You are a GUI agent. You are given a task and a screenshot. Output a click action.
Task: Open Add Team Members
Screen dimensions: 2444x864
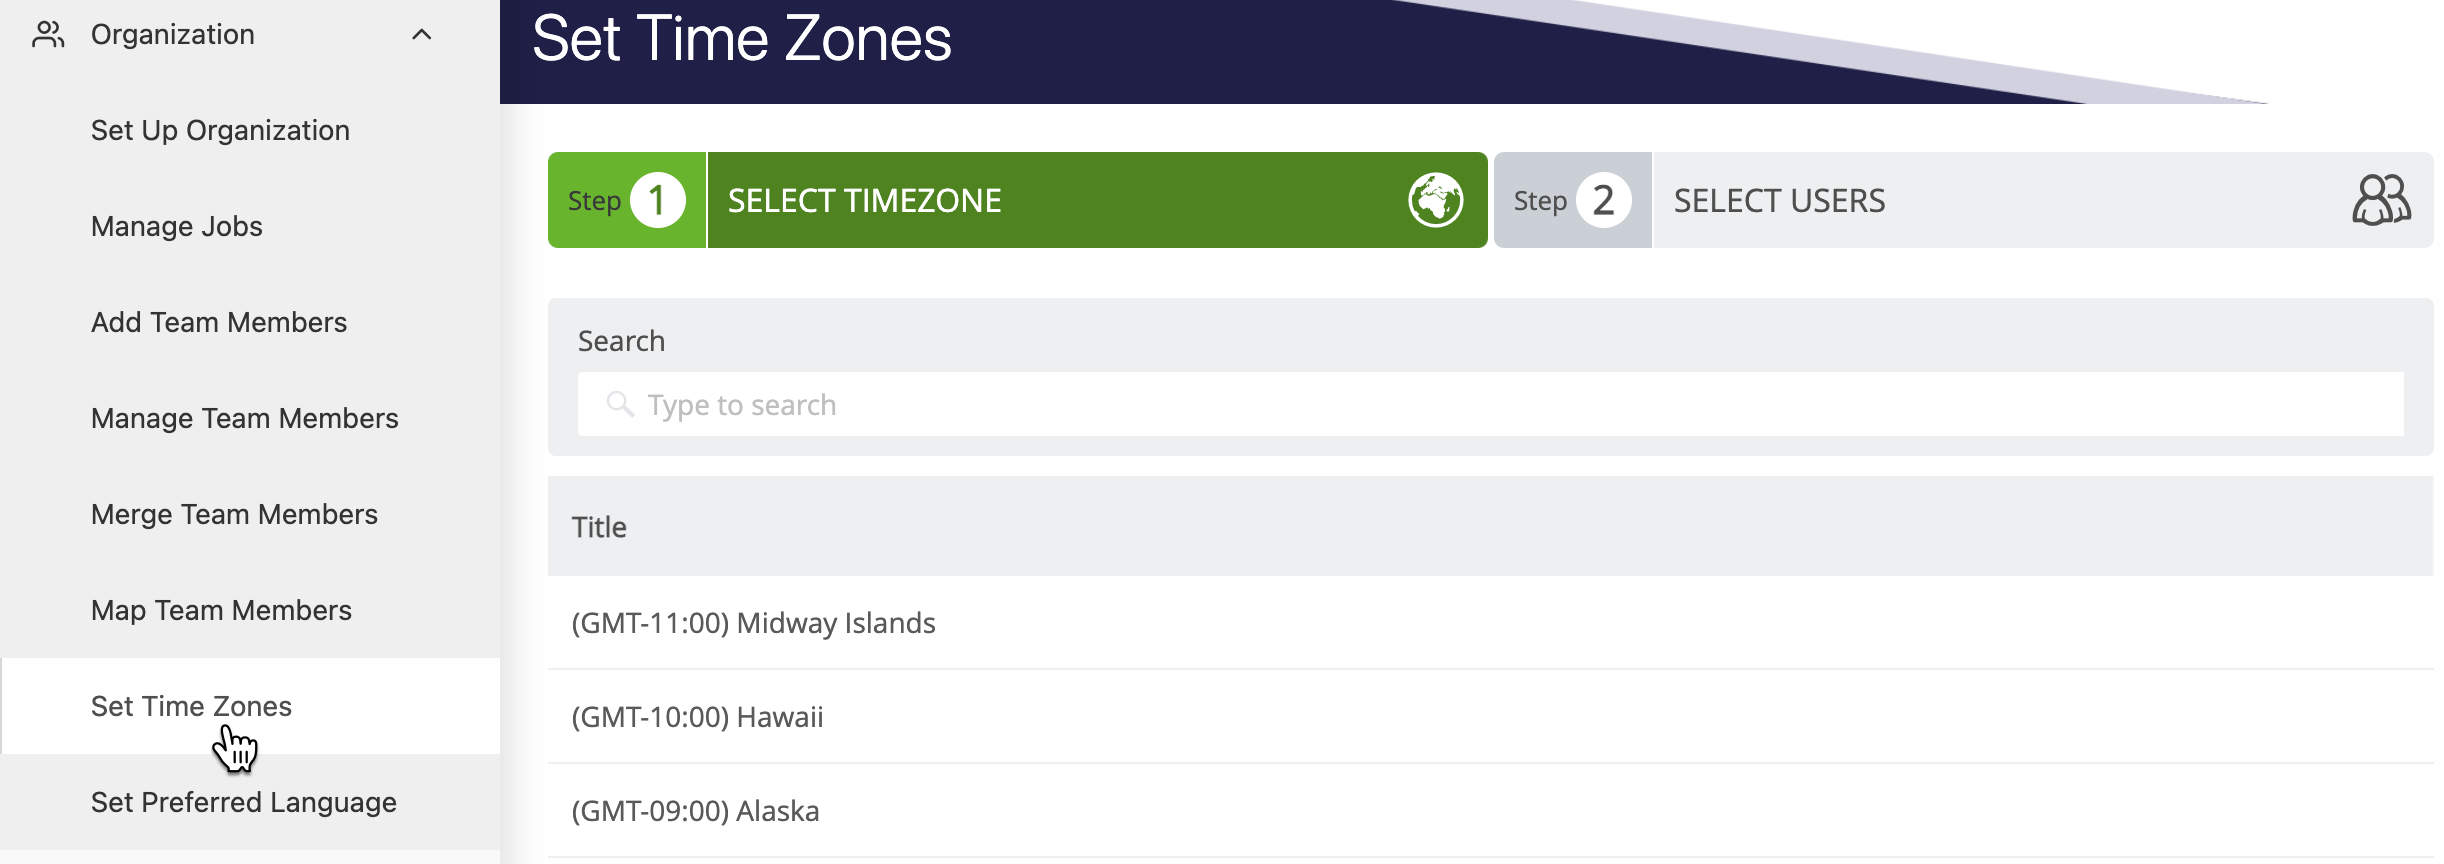click(x=218, y=322)
